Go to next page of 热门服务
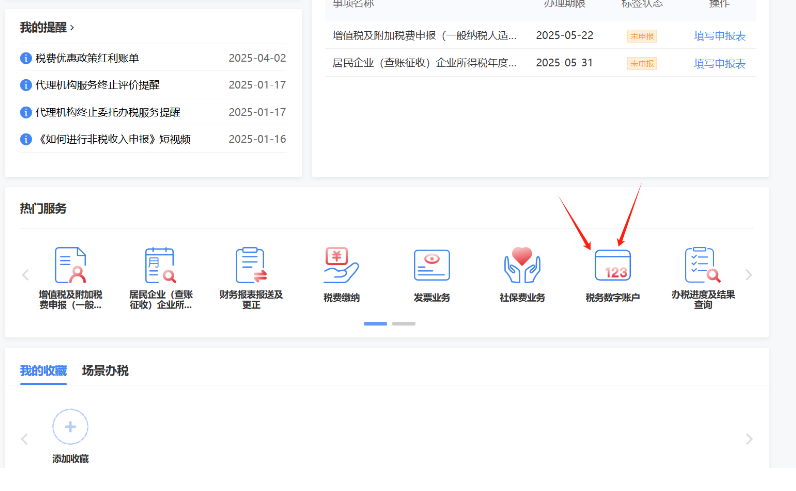Screen dimensions: 796x491 point(748,275)
